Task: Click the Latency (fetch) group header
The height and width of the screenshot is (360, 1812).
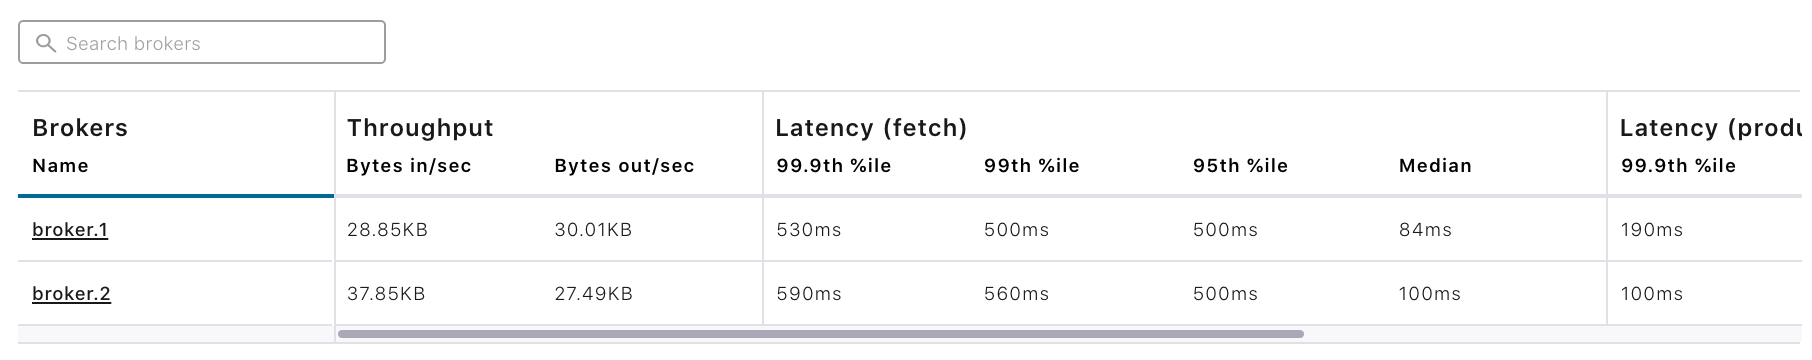Action: click(871, 128)
